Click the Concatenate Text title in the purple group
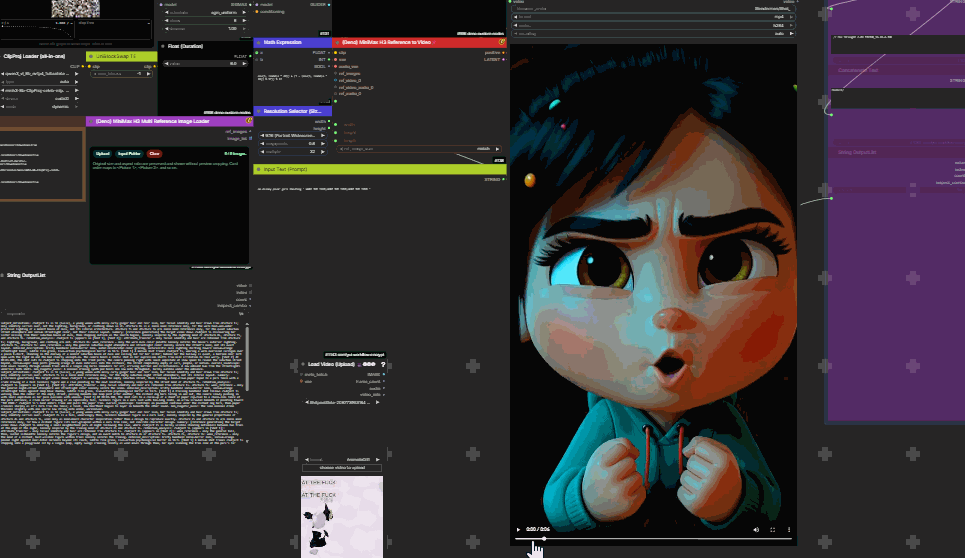The width and height of the screenshot is (965, 558). pos(858,70)
